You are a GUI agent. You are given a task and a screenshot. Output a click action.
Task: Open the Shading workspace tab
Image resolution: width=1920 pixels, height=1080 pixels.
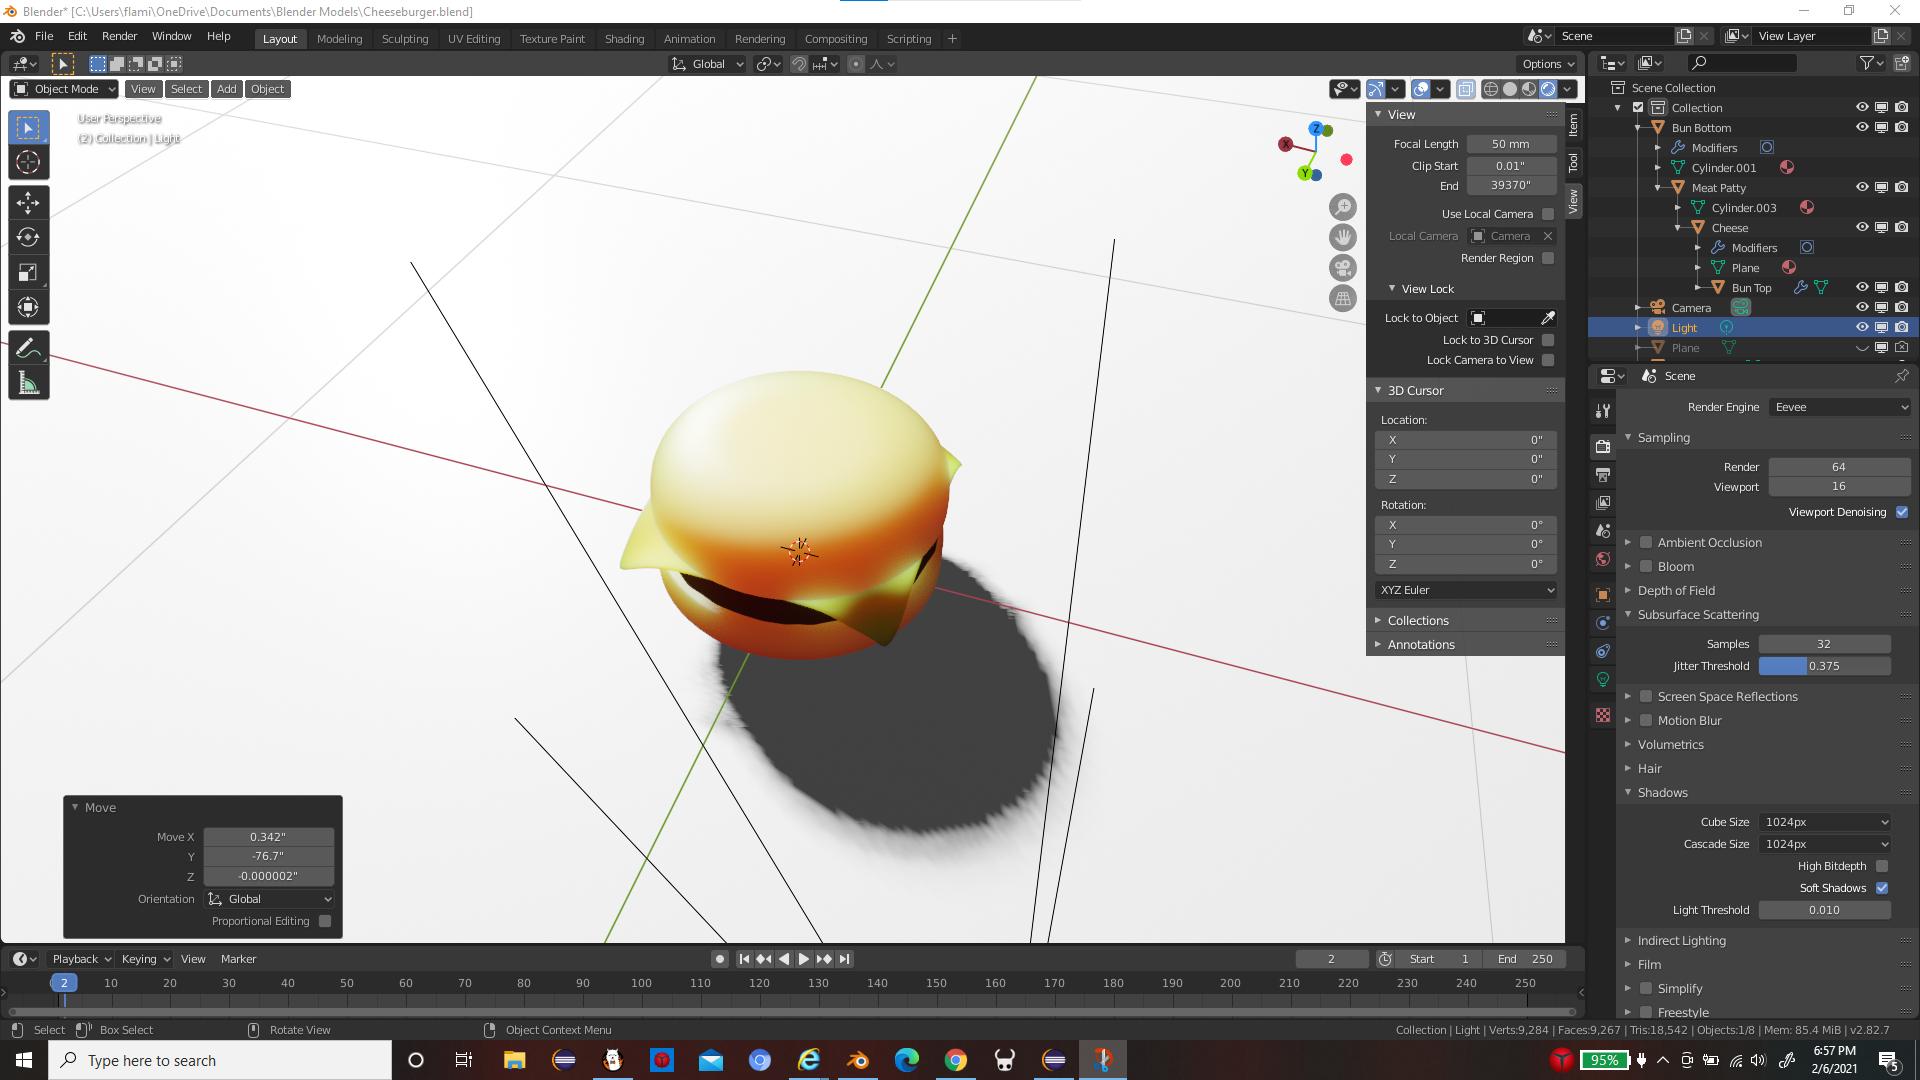coord(625,38)
